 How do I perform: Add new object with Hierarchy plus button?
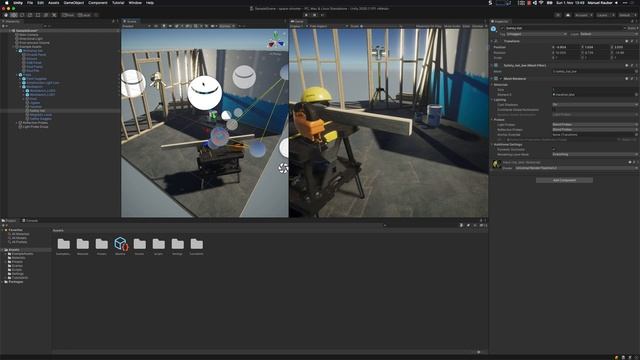tap(4, 26)
